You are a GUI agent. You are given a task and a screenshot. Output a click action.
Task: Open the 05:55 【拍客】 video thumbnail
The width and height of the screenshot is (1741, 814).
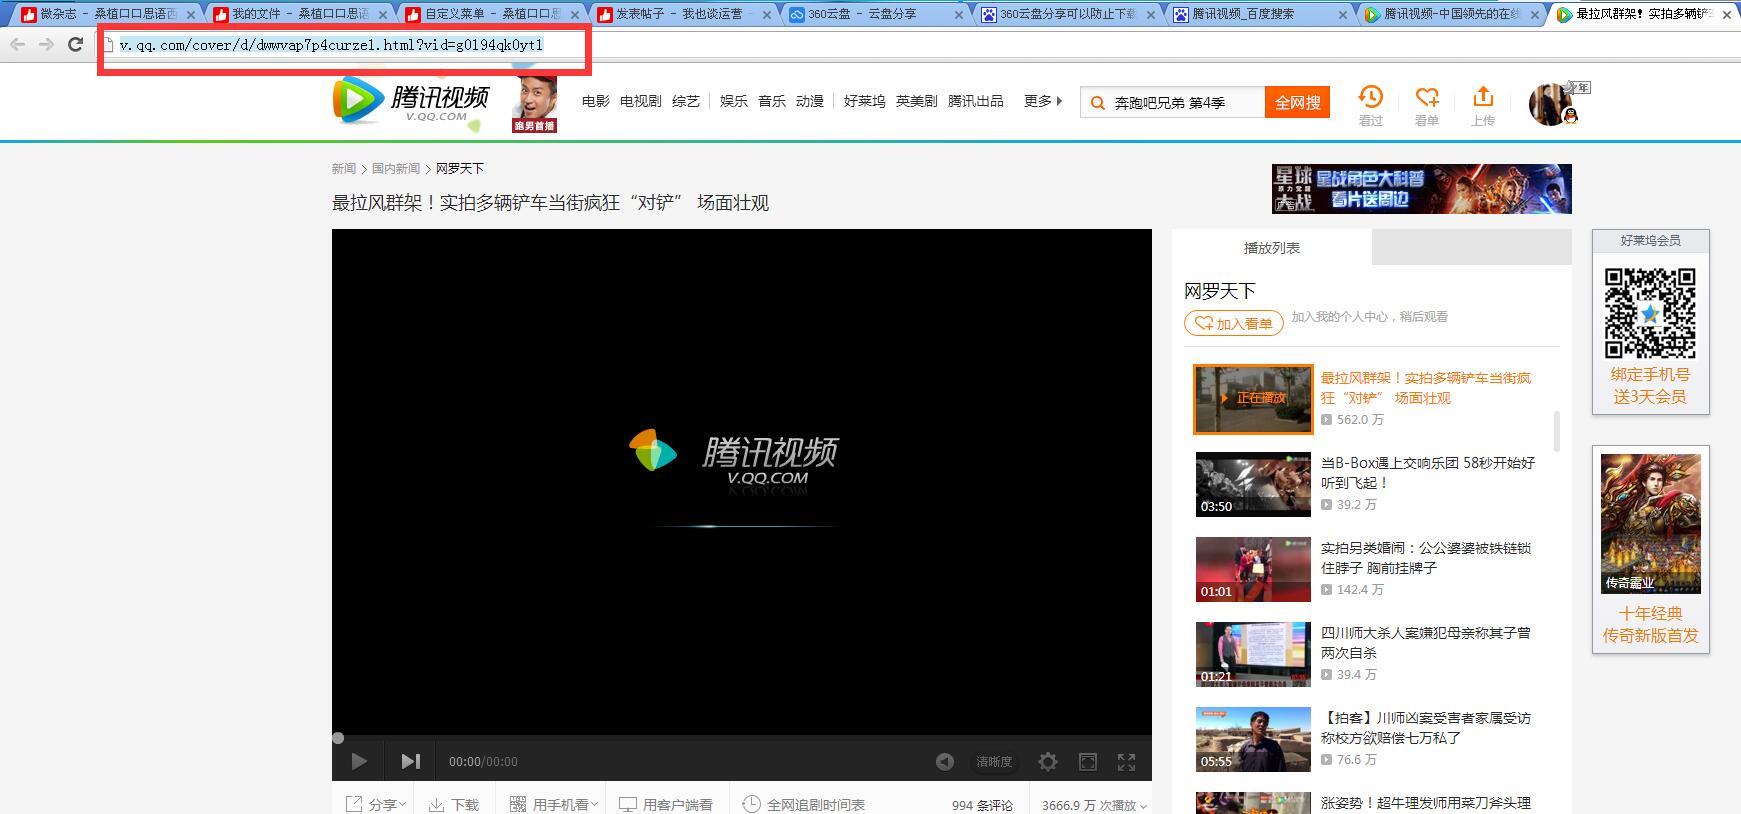pos(1253,739)
